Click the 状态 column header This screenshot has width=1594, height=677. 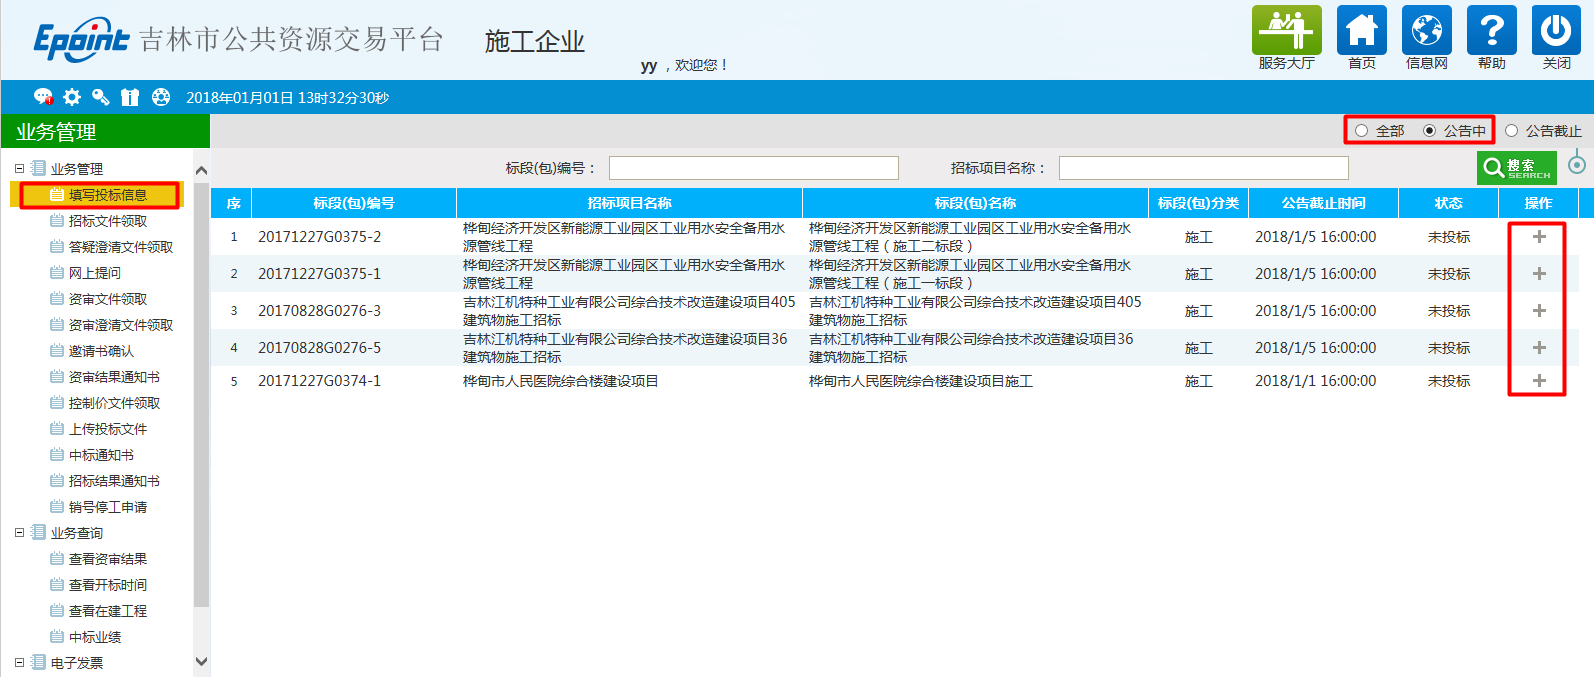click(x=1448, y=203)
